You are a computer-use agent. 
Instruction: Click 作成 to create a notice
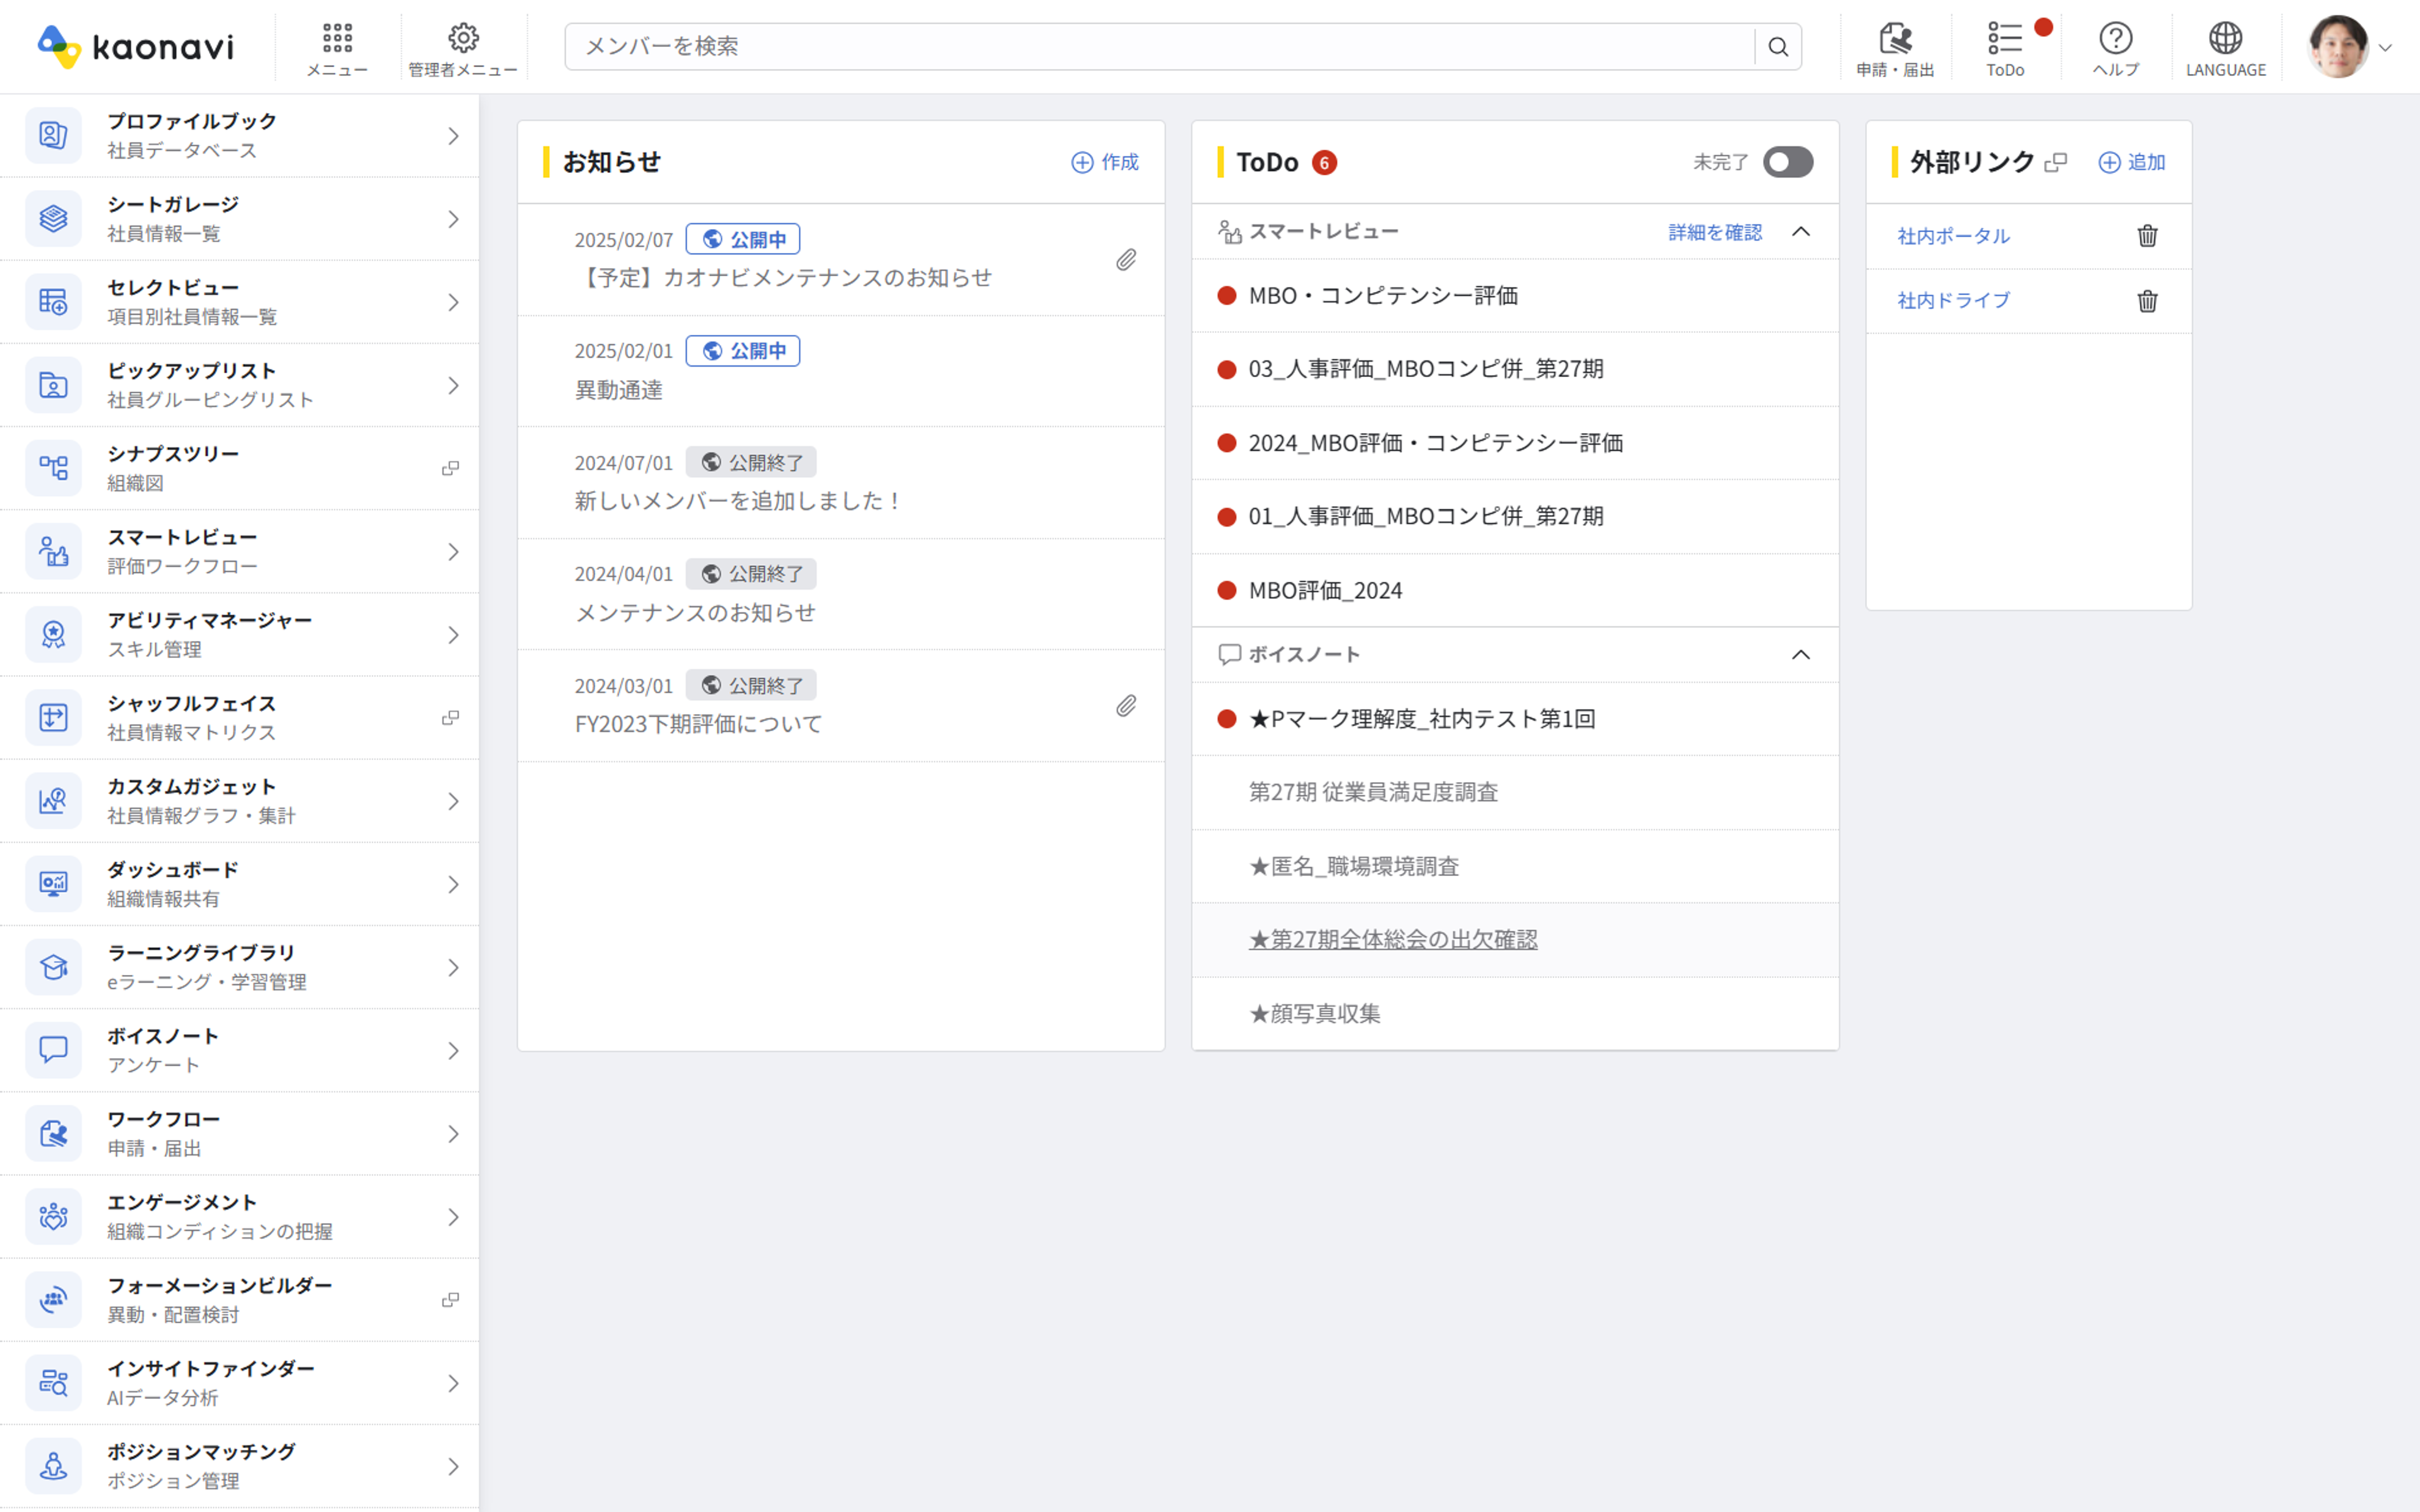pyautogui.click(x=1105, y=162)
